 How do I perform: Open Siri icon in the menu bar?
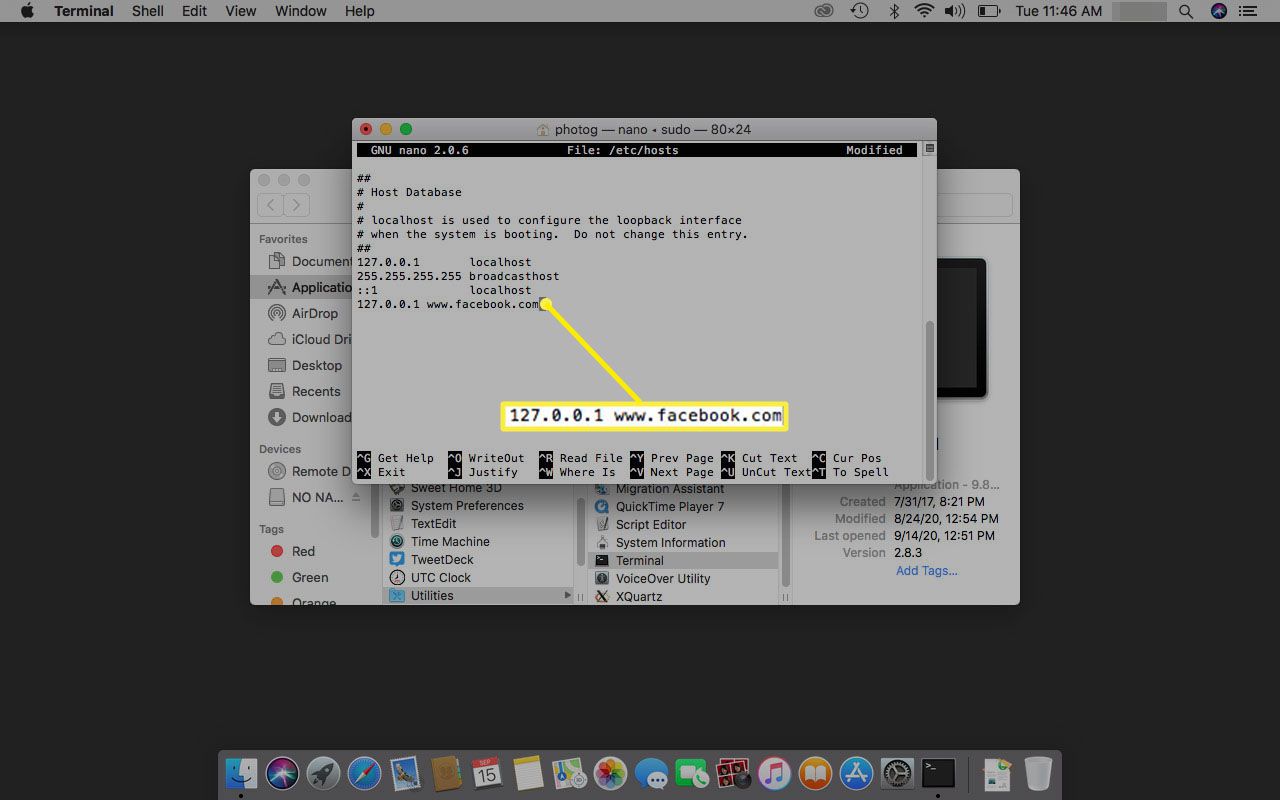(1219, 11)
